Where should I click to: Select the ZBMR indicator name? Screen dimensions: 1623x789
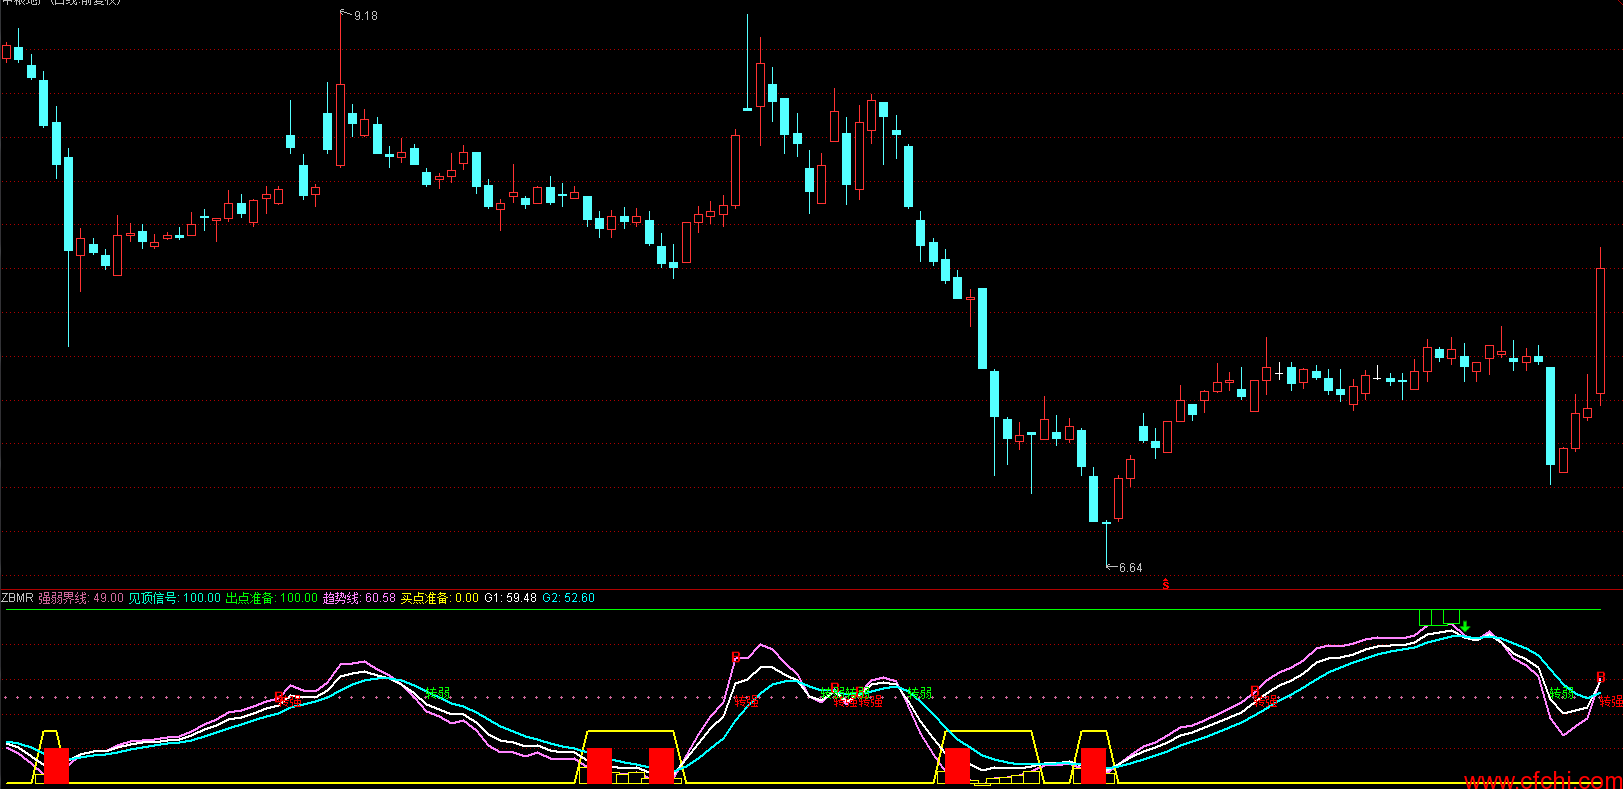pyautogui.click(x=18, y=598)
